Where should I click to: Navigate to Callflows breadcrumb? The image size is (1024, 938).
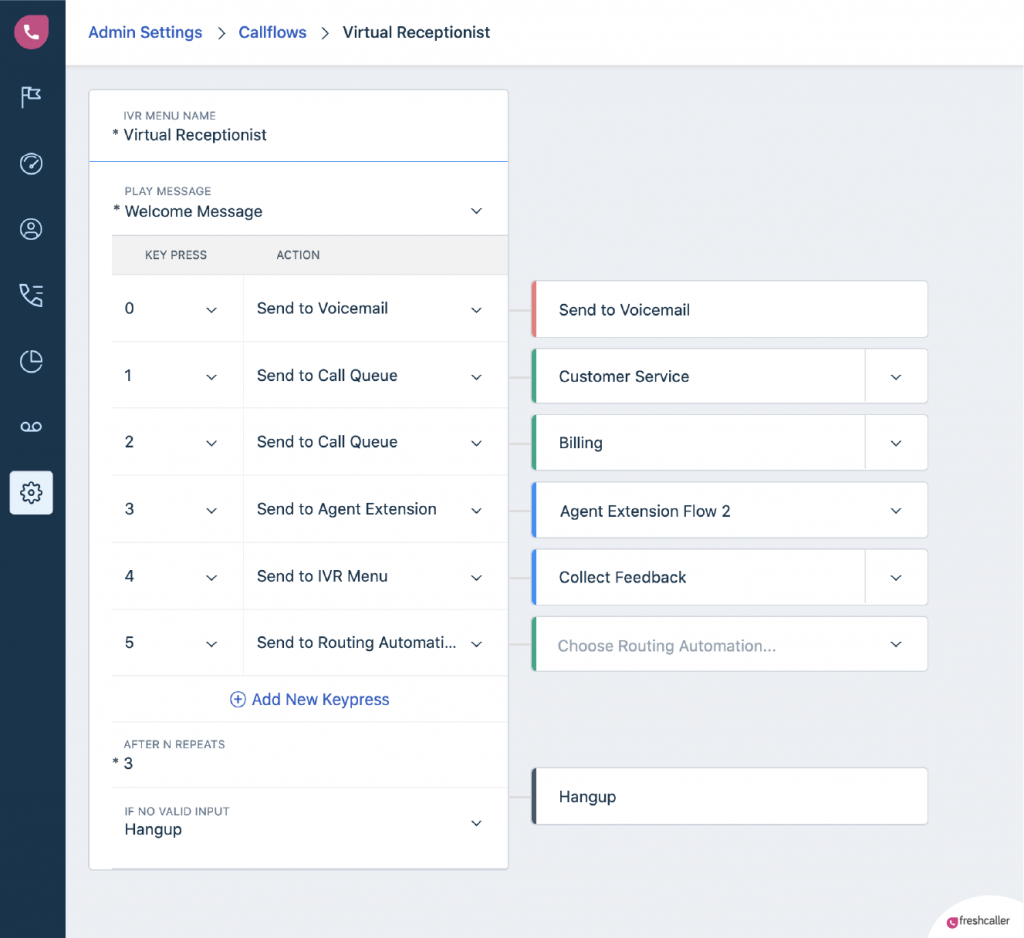272,32
